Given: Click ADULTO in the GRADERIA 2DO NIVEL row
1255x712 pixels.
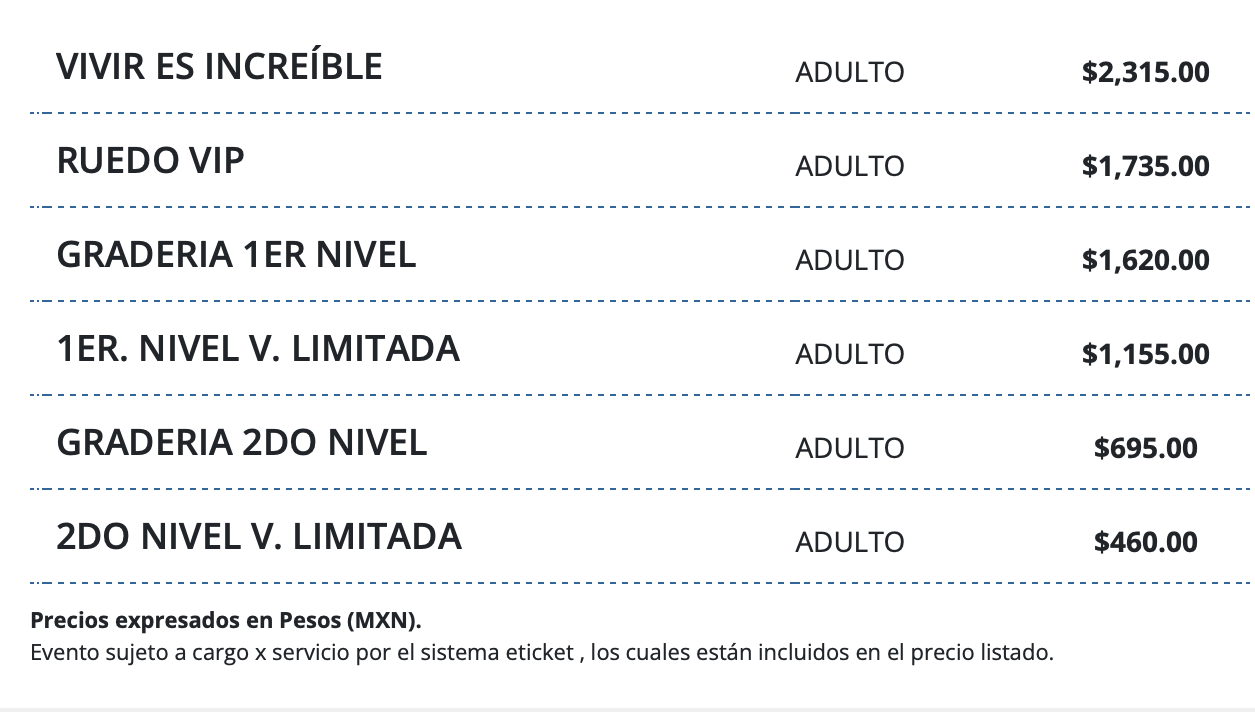Looking at the screenshot, I should point(849,448).
